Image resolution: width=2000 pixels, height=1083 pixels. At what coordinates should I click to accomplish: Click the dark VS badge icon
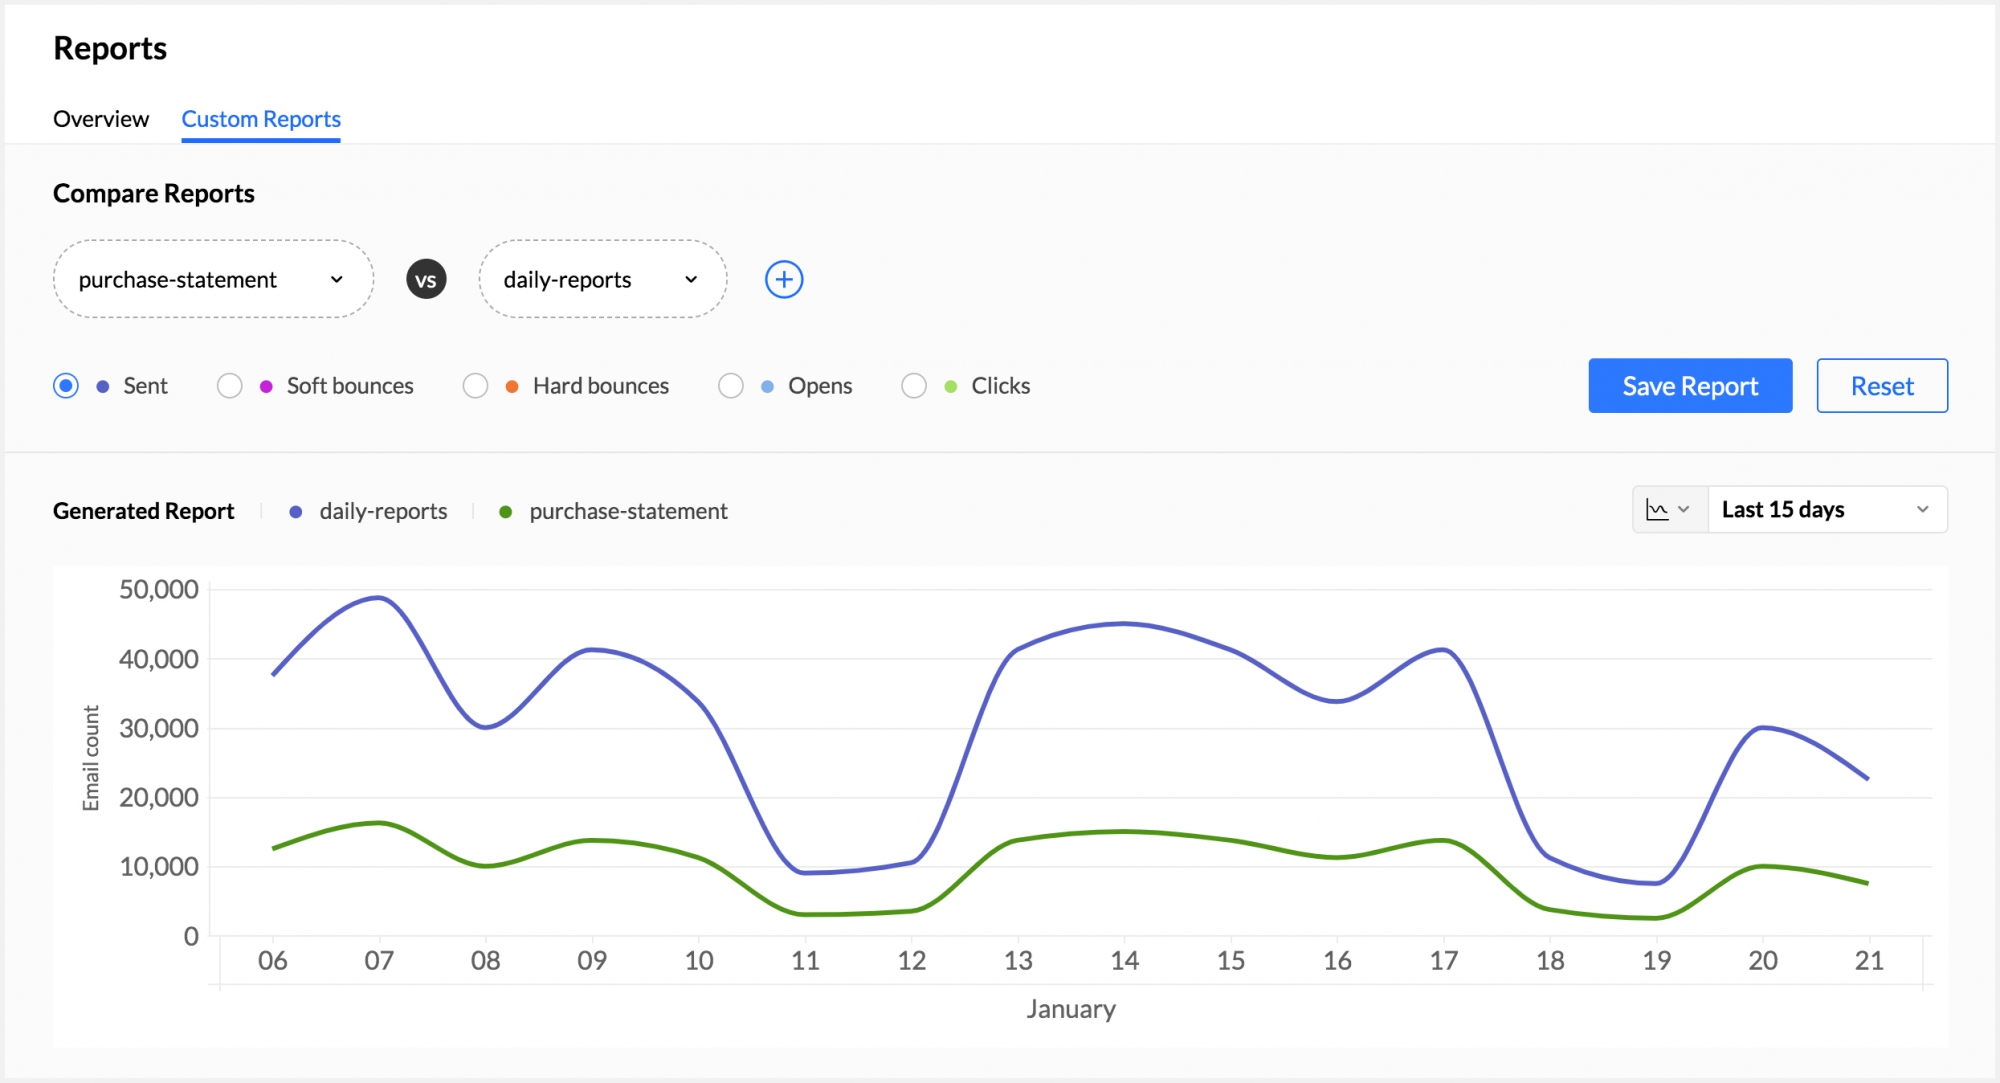426,280
